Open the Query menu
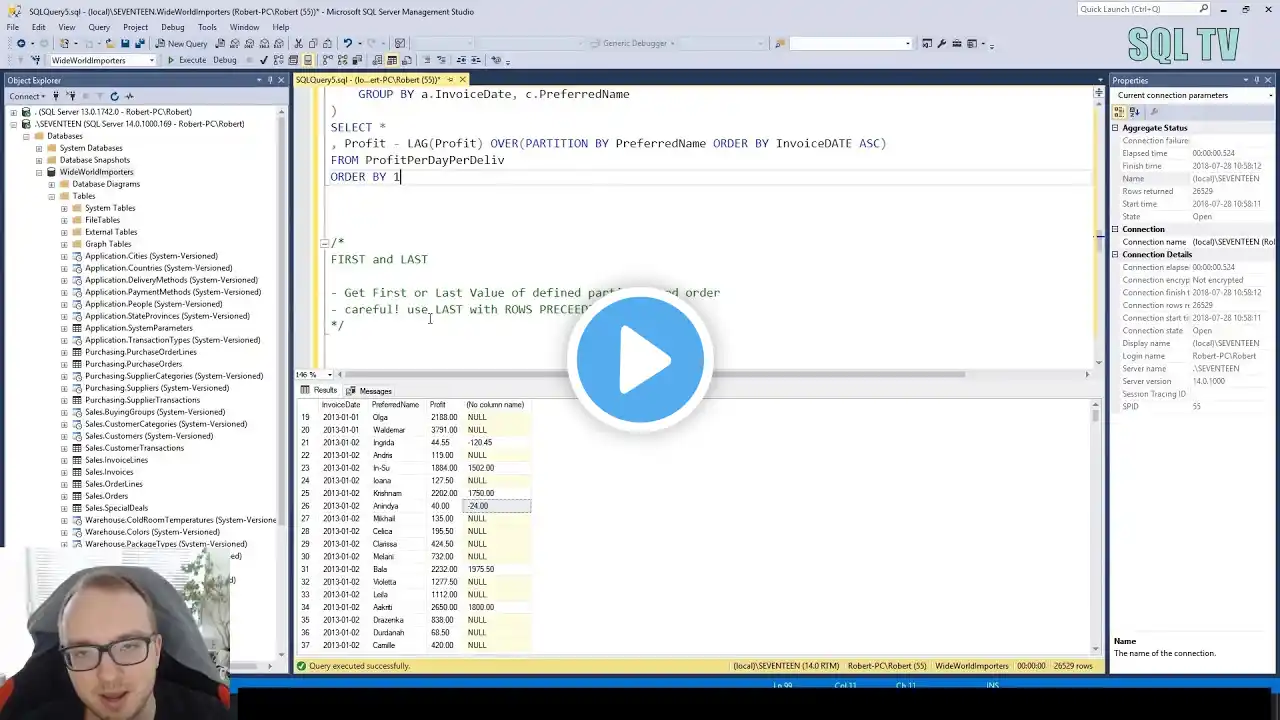Image resolution: width=1280 pixels, height=720 pixels. coord(99,27)
